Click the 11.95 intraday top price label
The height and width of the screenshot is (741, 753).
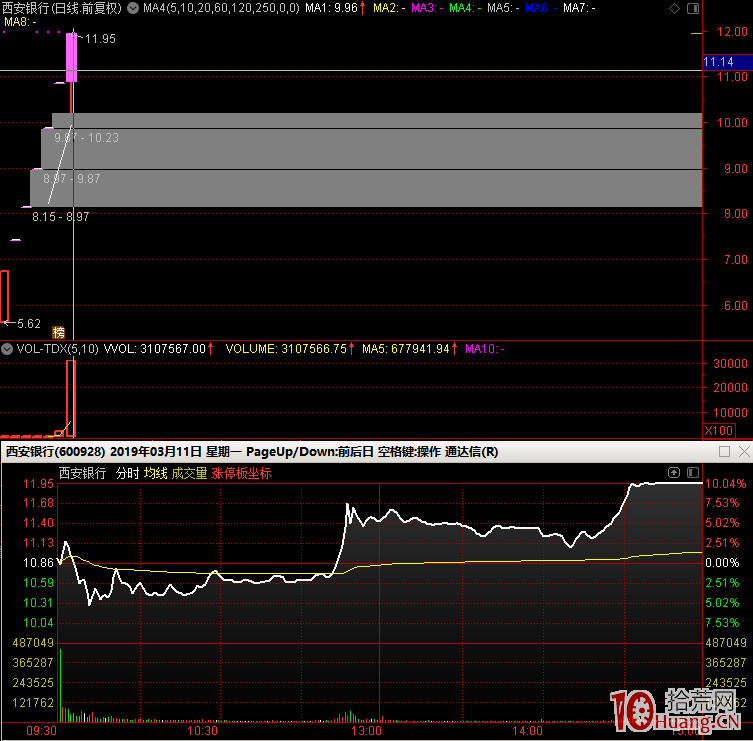pyautogui.click(x=38, y=484)
